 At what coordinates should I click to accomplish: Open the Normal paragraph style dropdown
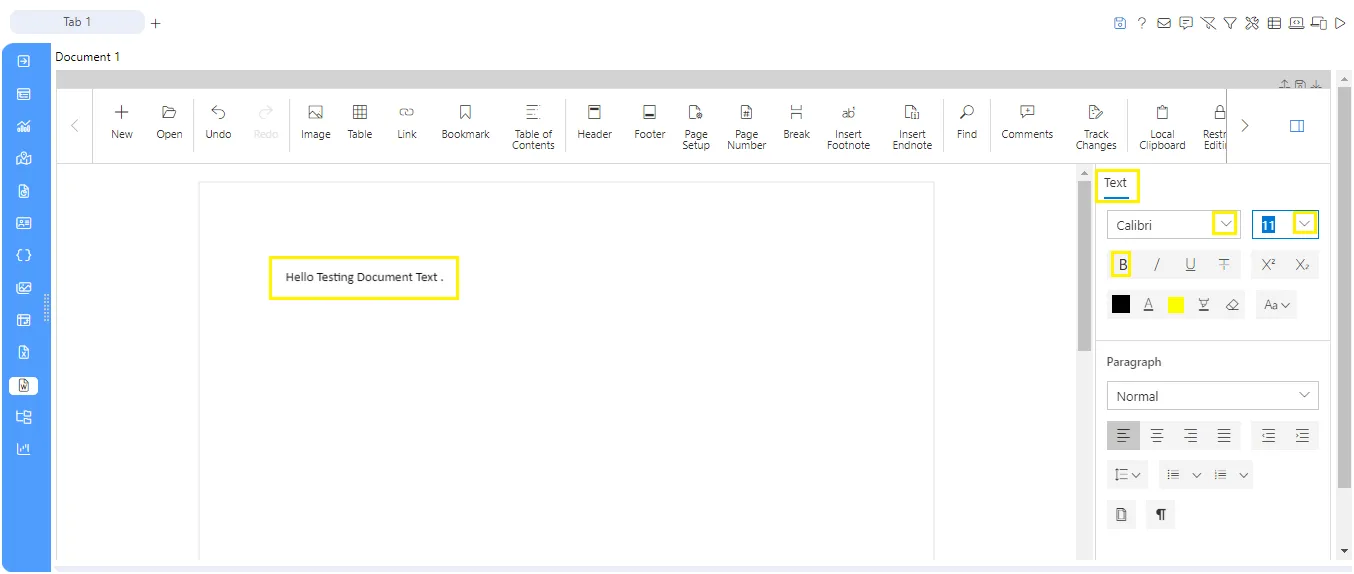click(x=1212, y=396)
